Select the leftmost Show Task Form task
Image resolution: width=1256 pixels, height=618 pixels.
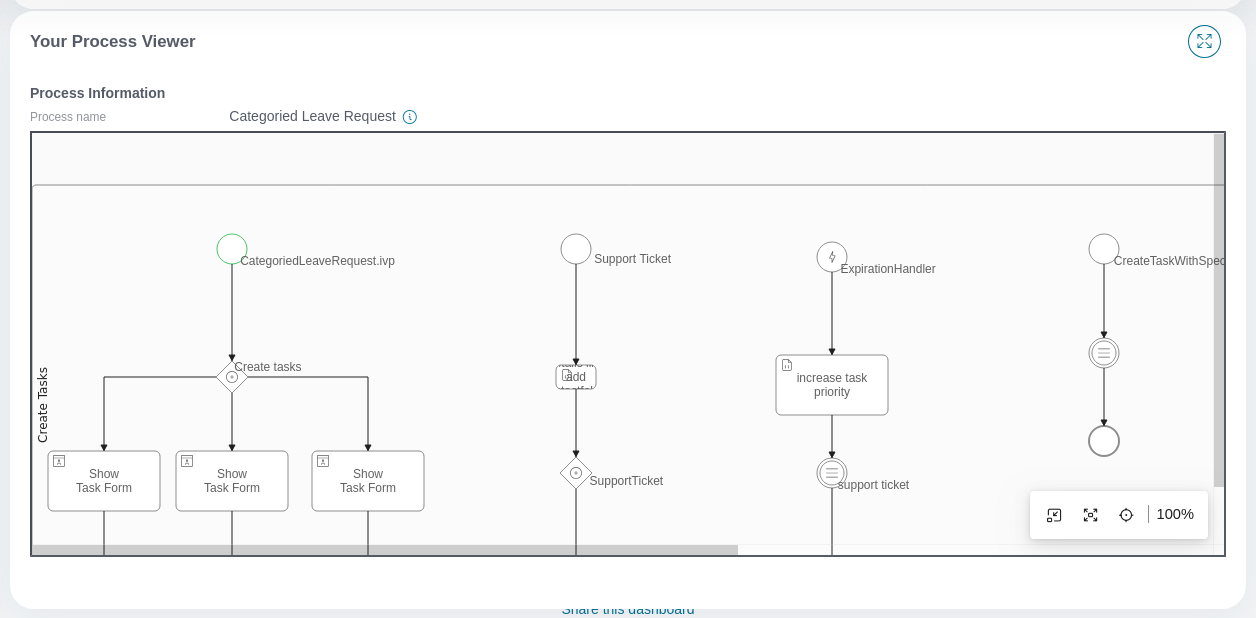click(x=104, y=481)
